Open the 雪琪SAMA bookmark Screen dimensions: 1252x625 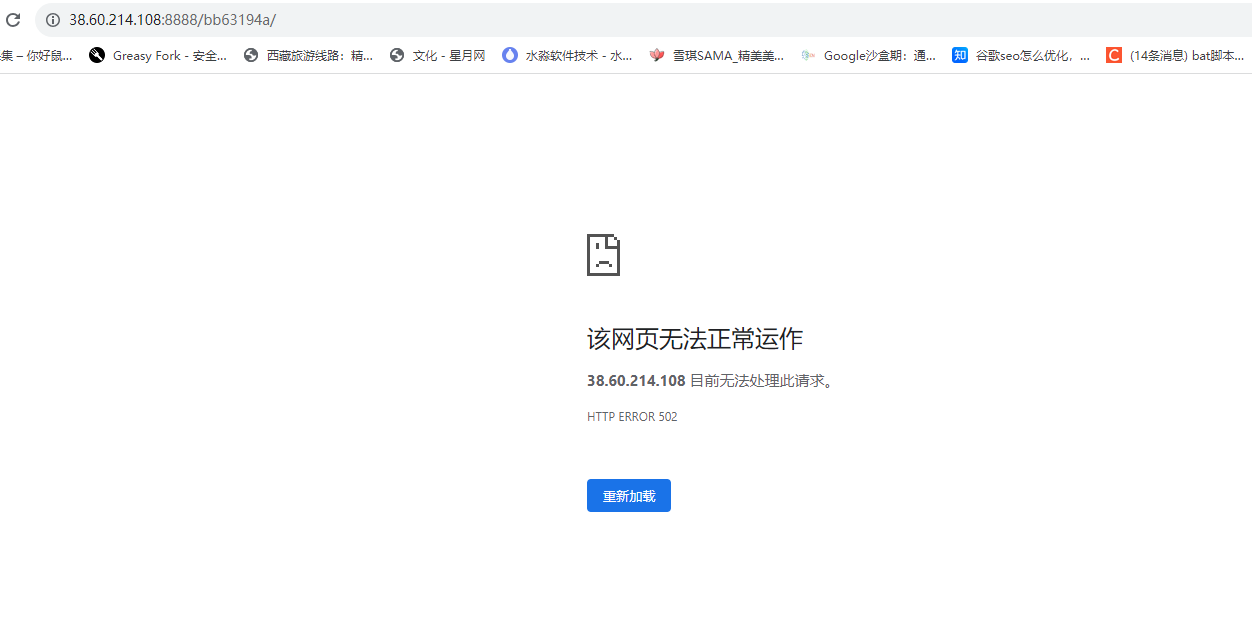[x=716, y=56]
